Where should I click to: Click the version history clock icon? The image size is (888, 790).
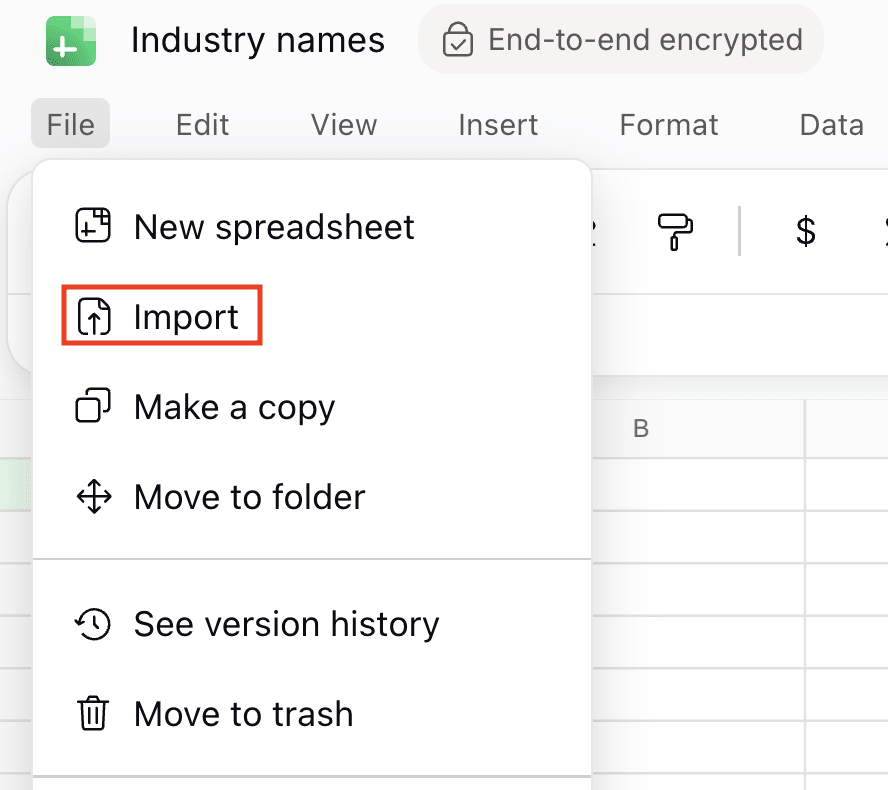[x=93, y=624]
